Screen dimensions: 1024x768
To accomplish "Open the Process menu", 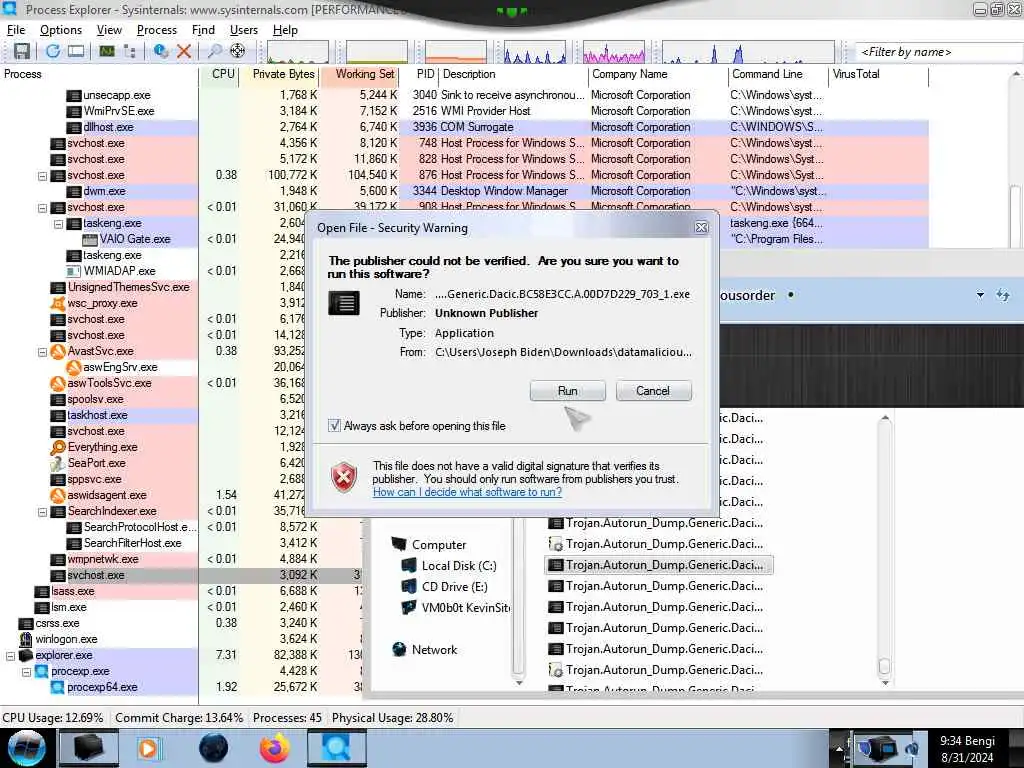I will click(157, 30).
